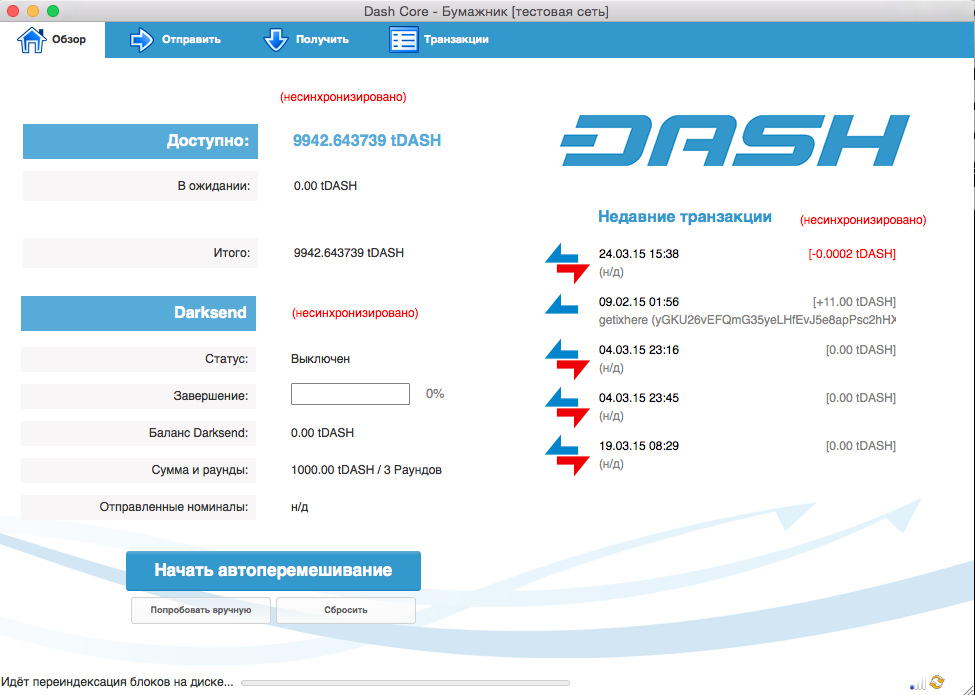Start mixing with Начать автоперемешивание button

274,571
